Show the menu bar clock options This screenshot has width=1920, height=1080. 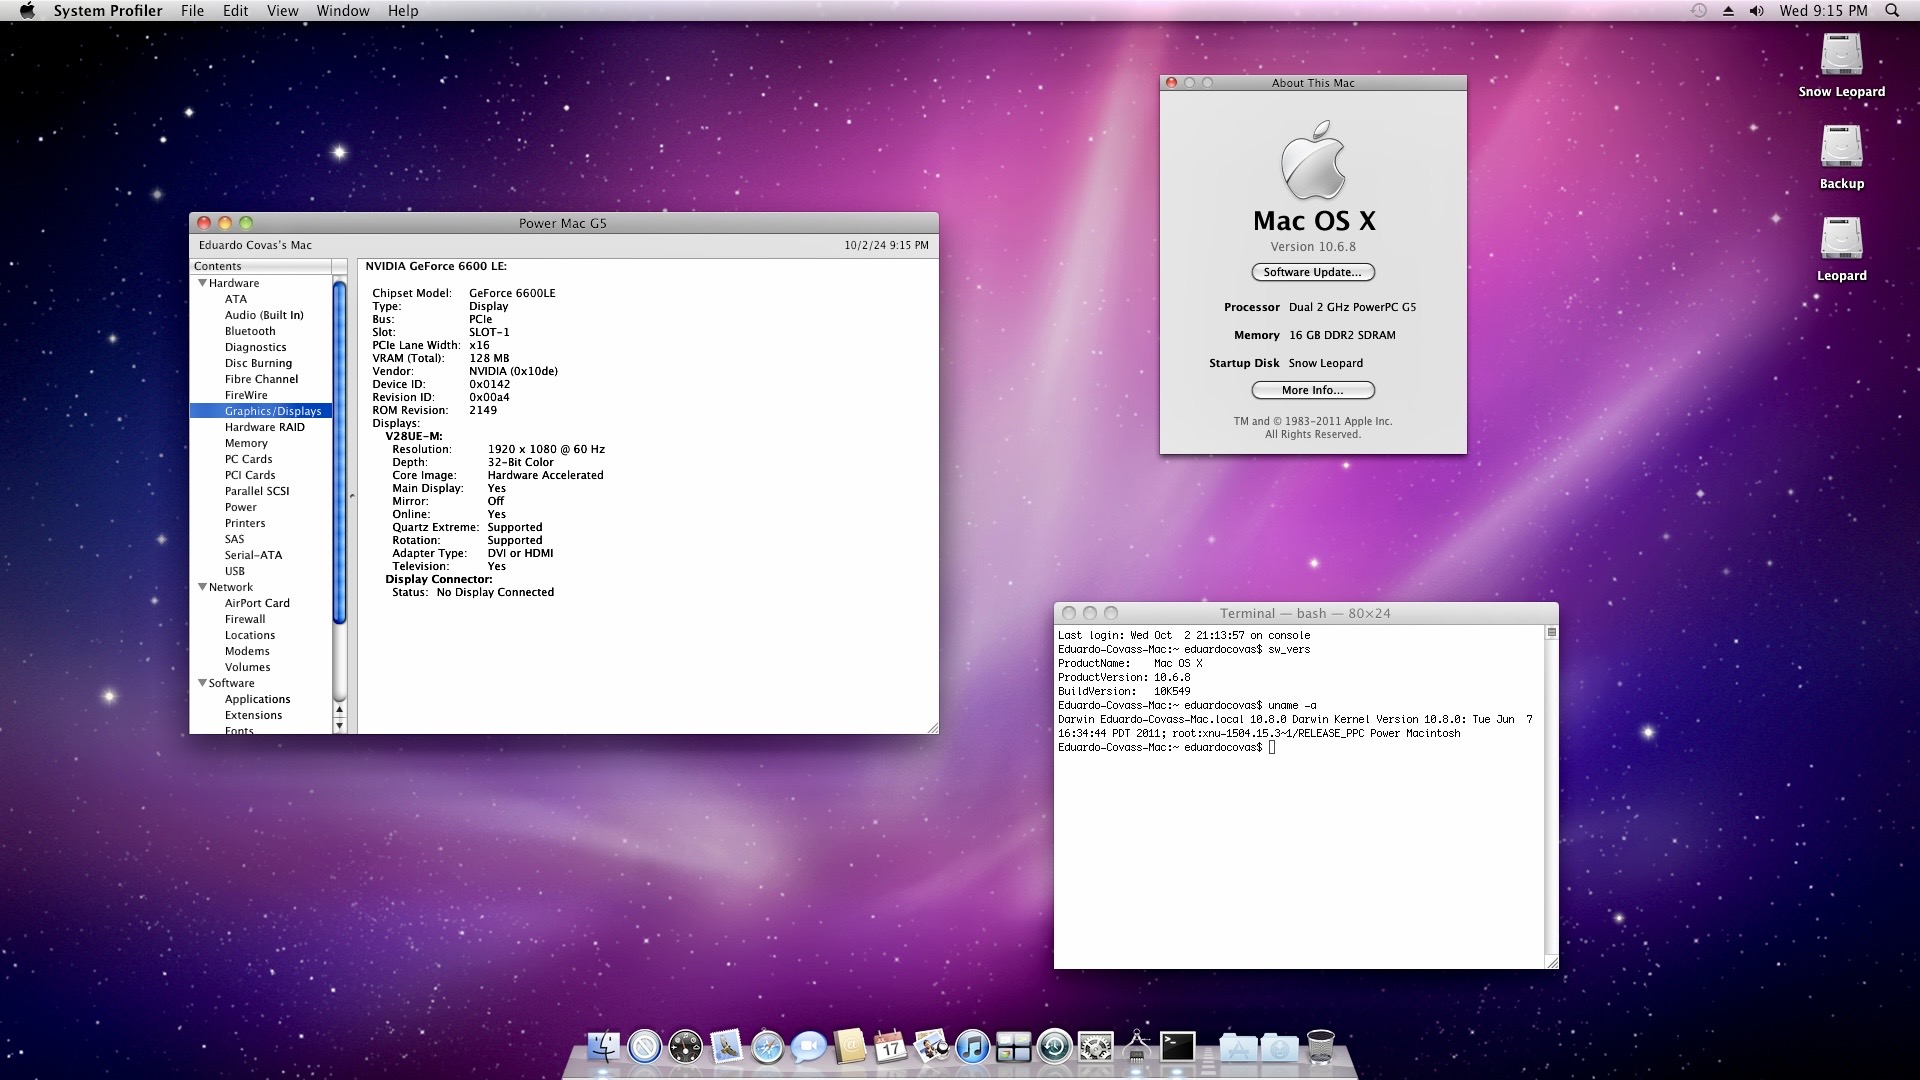click(x=1823, y=11)
